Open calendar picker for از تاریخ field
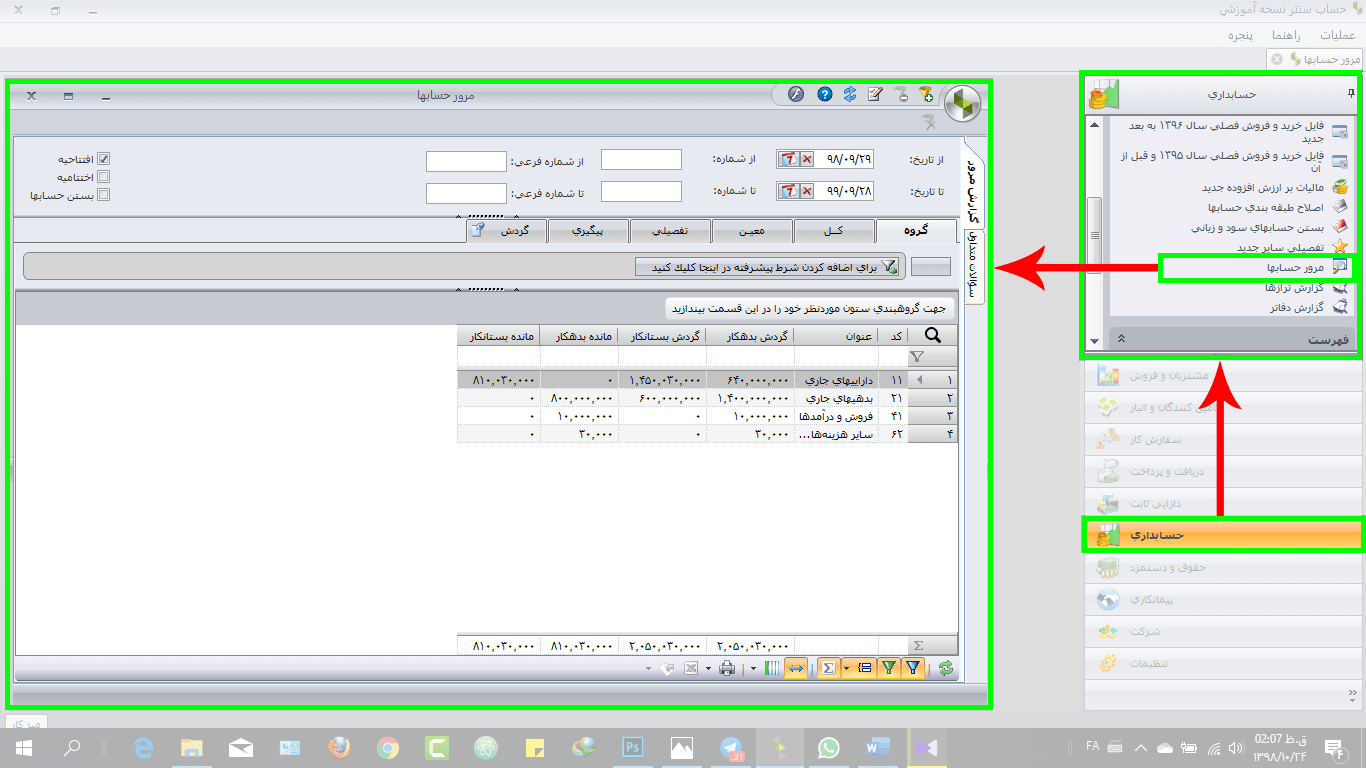This screenshot has height=768, width=1366. click(x=787, y=160)
